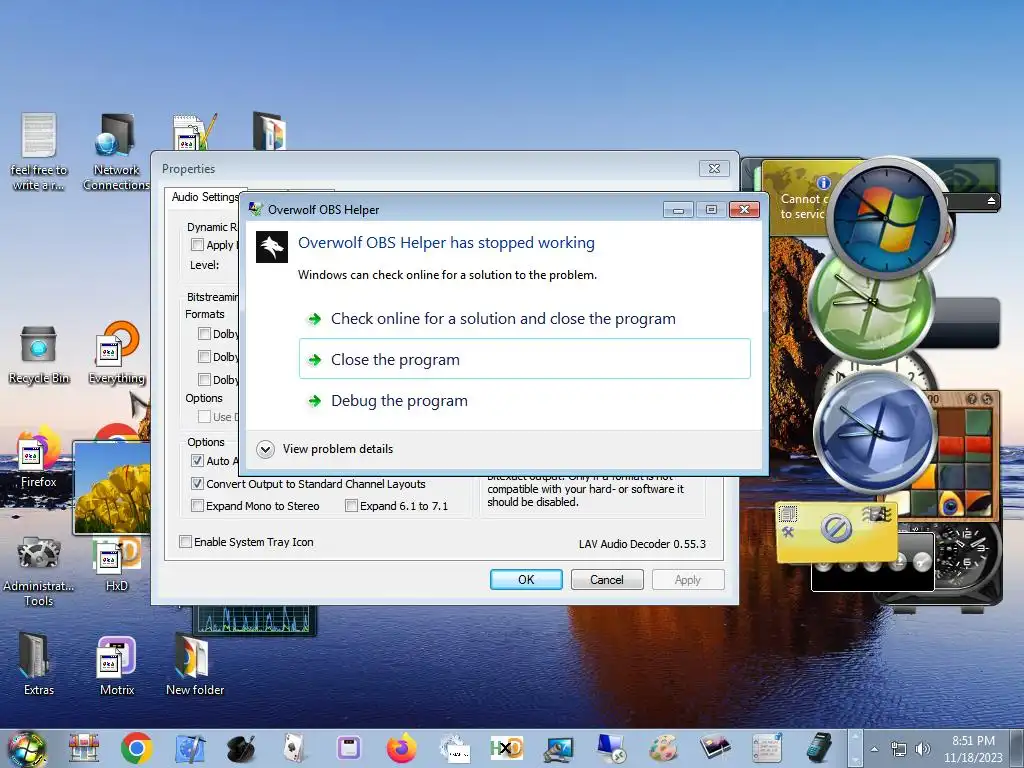Click the weather gadget 'Cannot connect' notice
This screenshot has width=1024, height=768.
(x=803, y=198)
